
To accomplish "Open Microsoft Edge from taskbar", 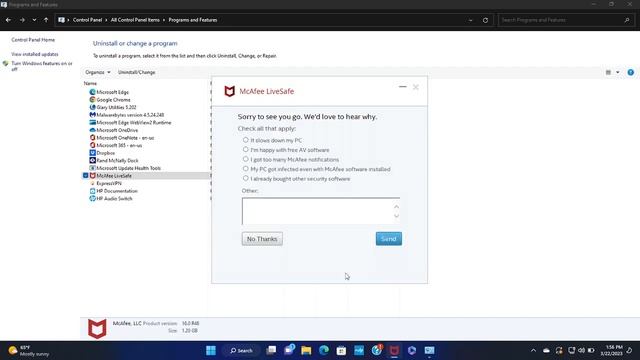I will [x=324, y=351].
